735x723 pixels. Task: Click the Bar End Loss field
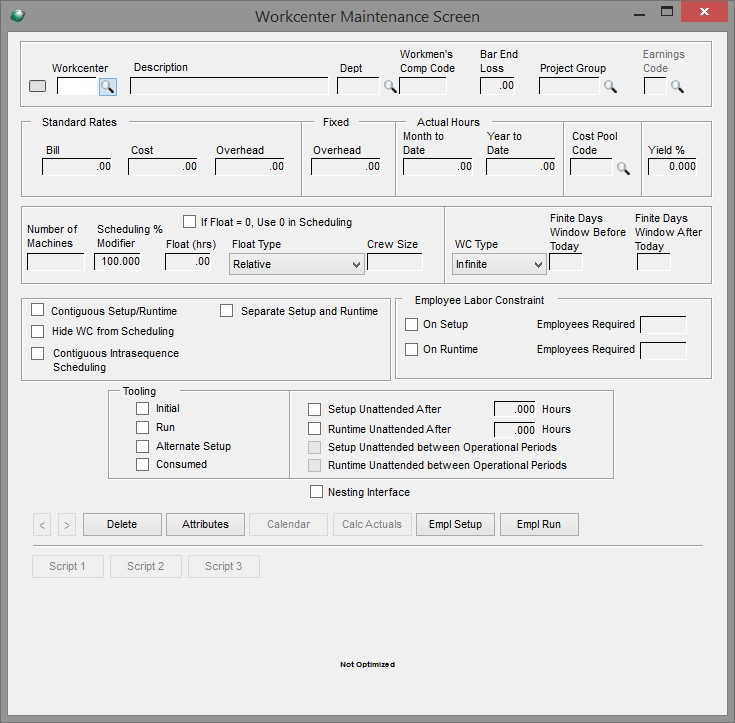pyautogui.click(x=497, y=86)
